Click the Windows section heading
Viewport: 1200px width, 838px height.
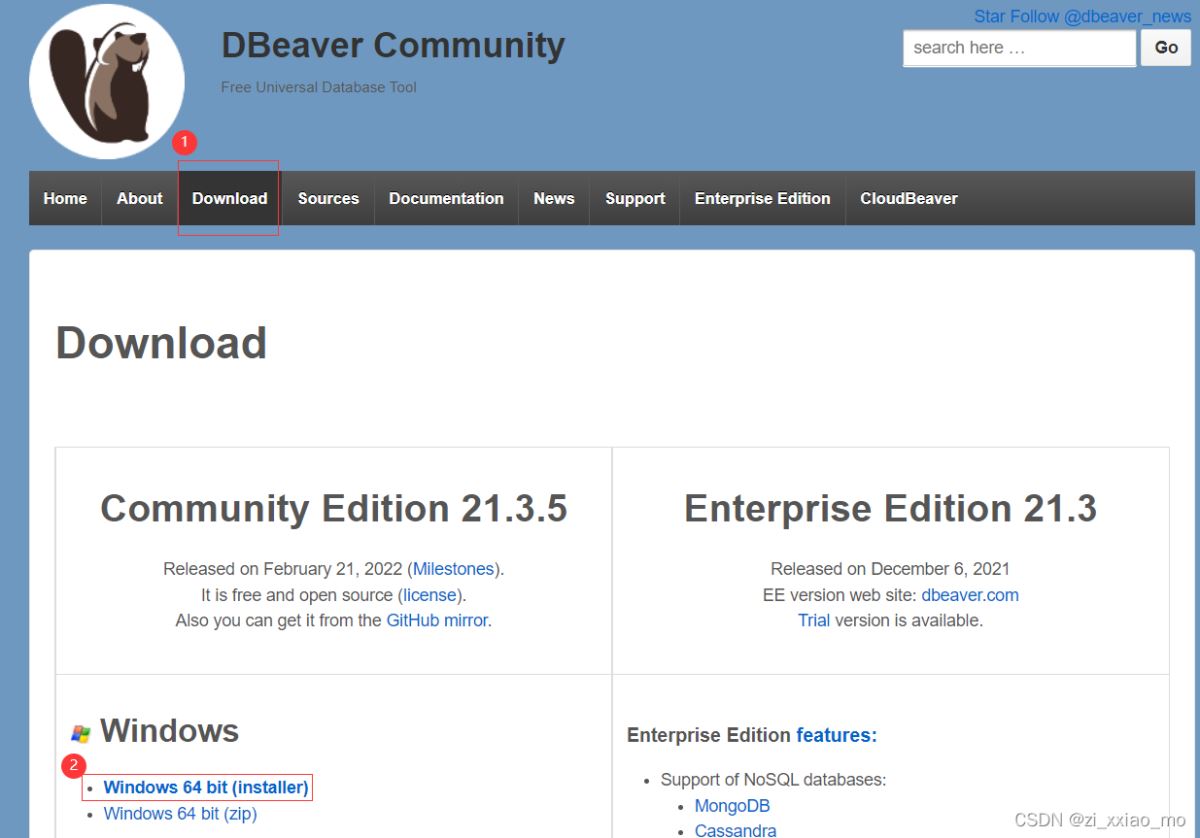(x=169, y=731)
